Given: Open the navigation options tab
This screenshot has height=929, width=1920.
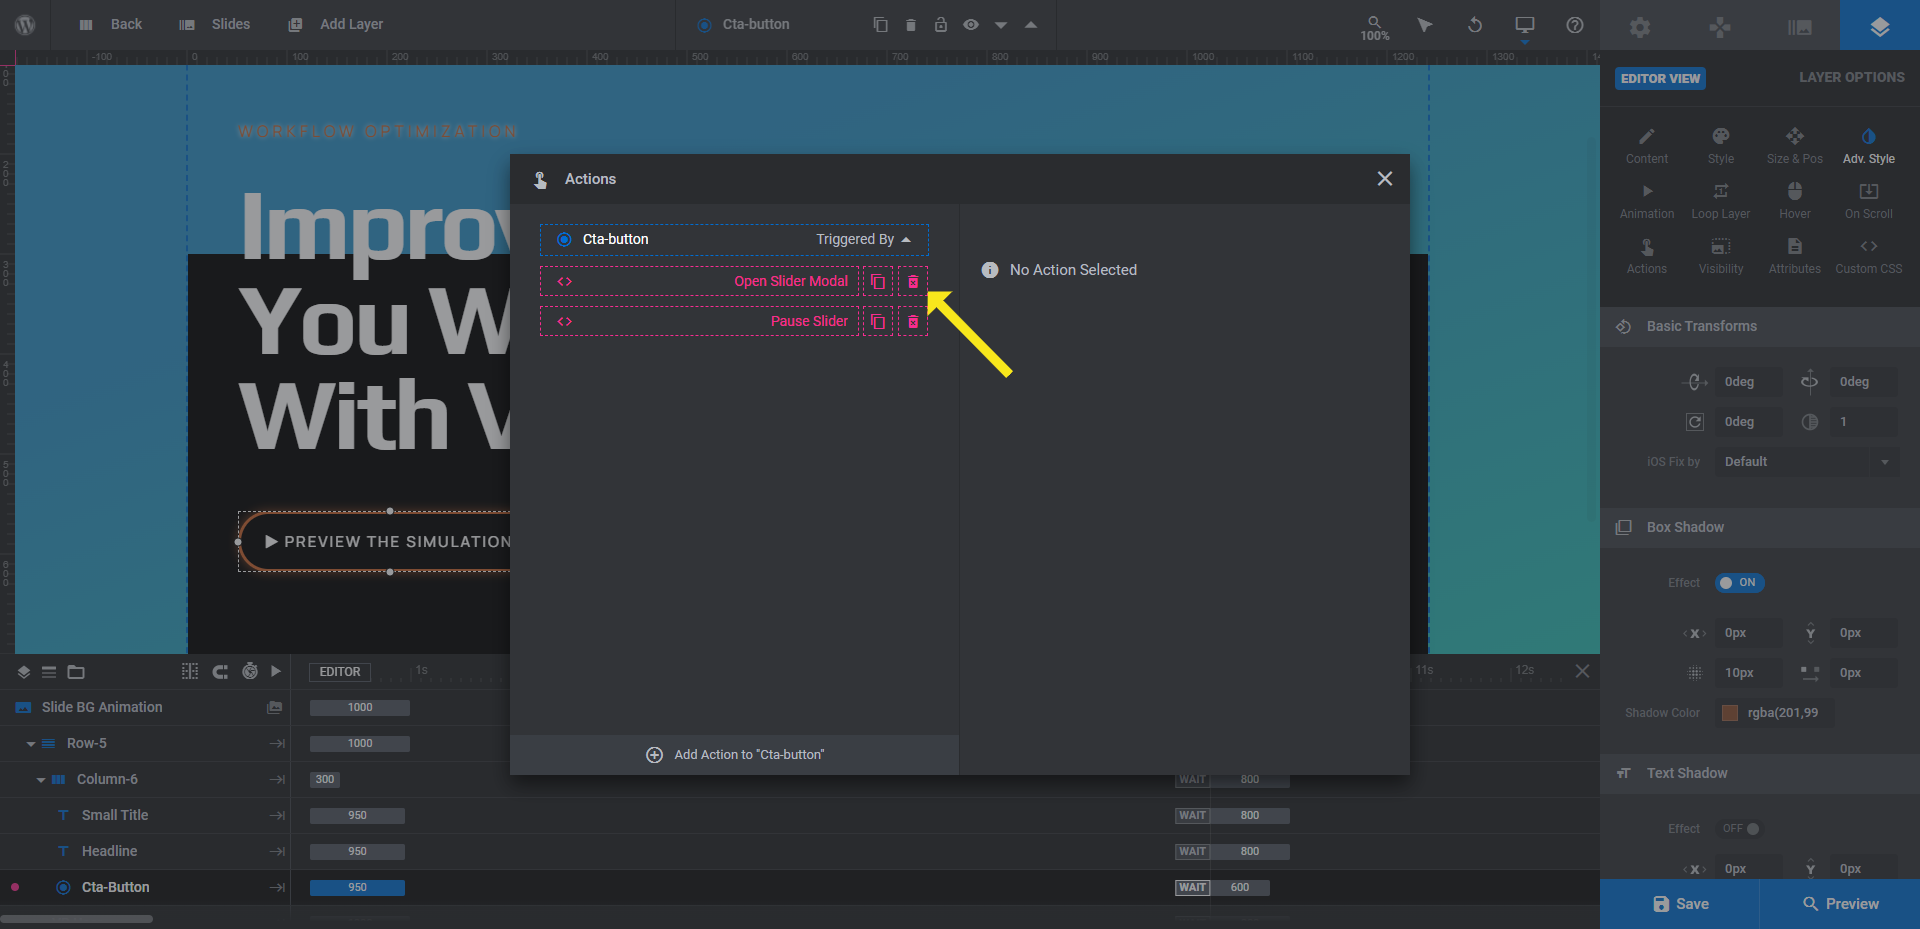Looking at the screenshot, I should pos(1720,27).
